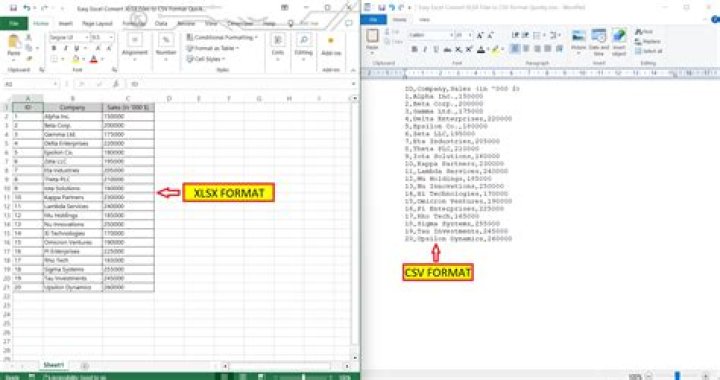Click the Insert Function fx button
The width and height of the screenshot is (720, 380).
116,84
